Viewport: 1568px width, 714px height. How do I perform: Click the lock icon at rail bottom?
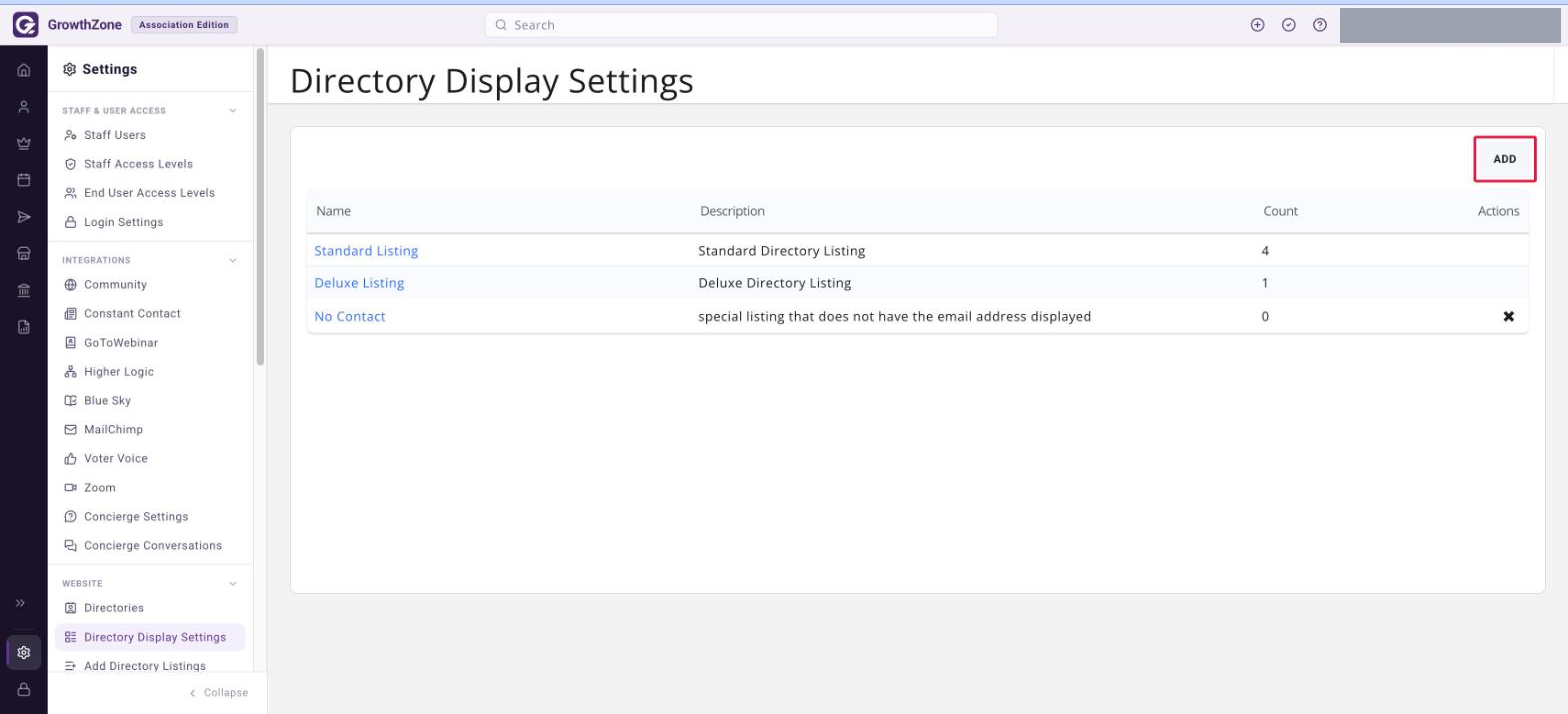click(24, 690)
